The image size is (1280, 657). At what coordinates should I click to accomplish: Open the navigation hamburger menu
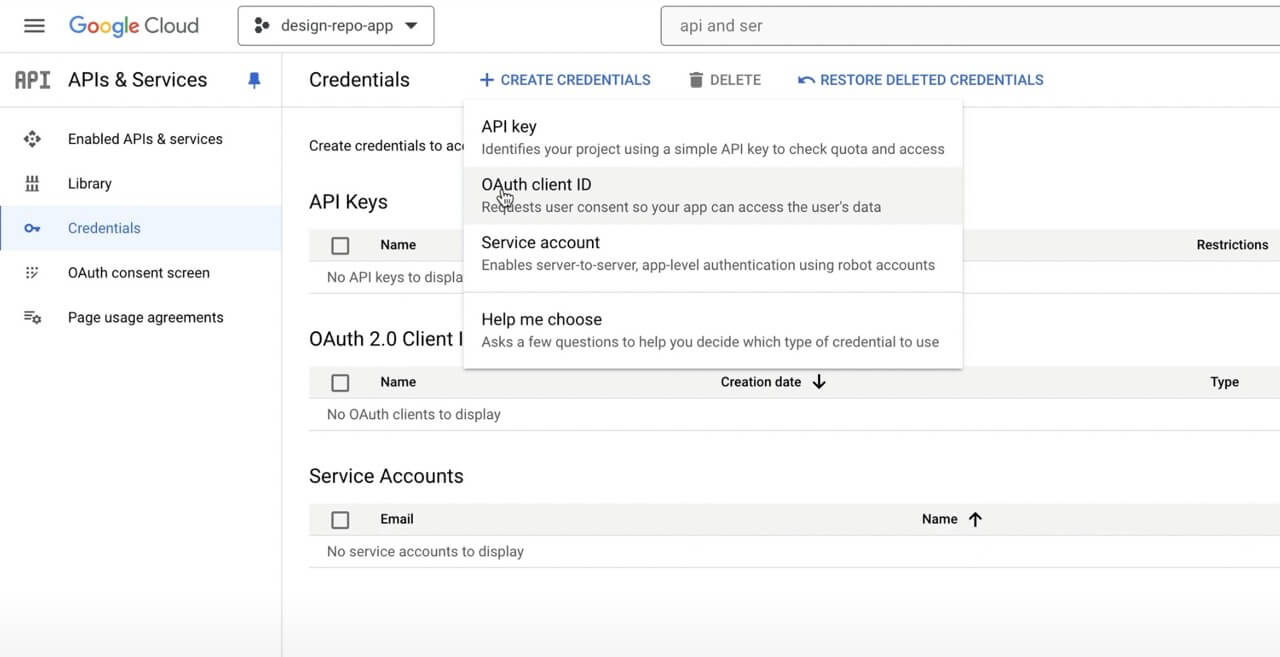pyautogui.click(x=33, y=25)
